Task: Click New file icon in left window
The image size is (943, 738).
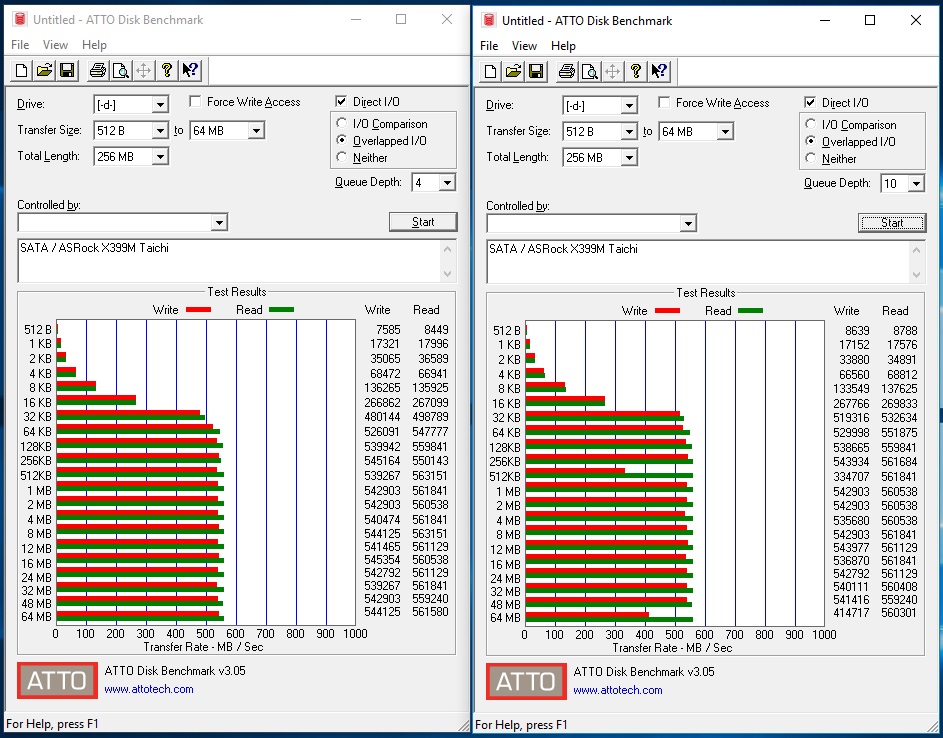Action: click(21, 70)
